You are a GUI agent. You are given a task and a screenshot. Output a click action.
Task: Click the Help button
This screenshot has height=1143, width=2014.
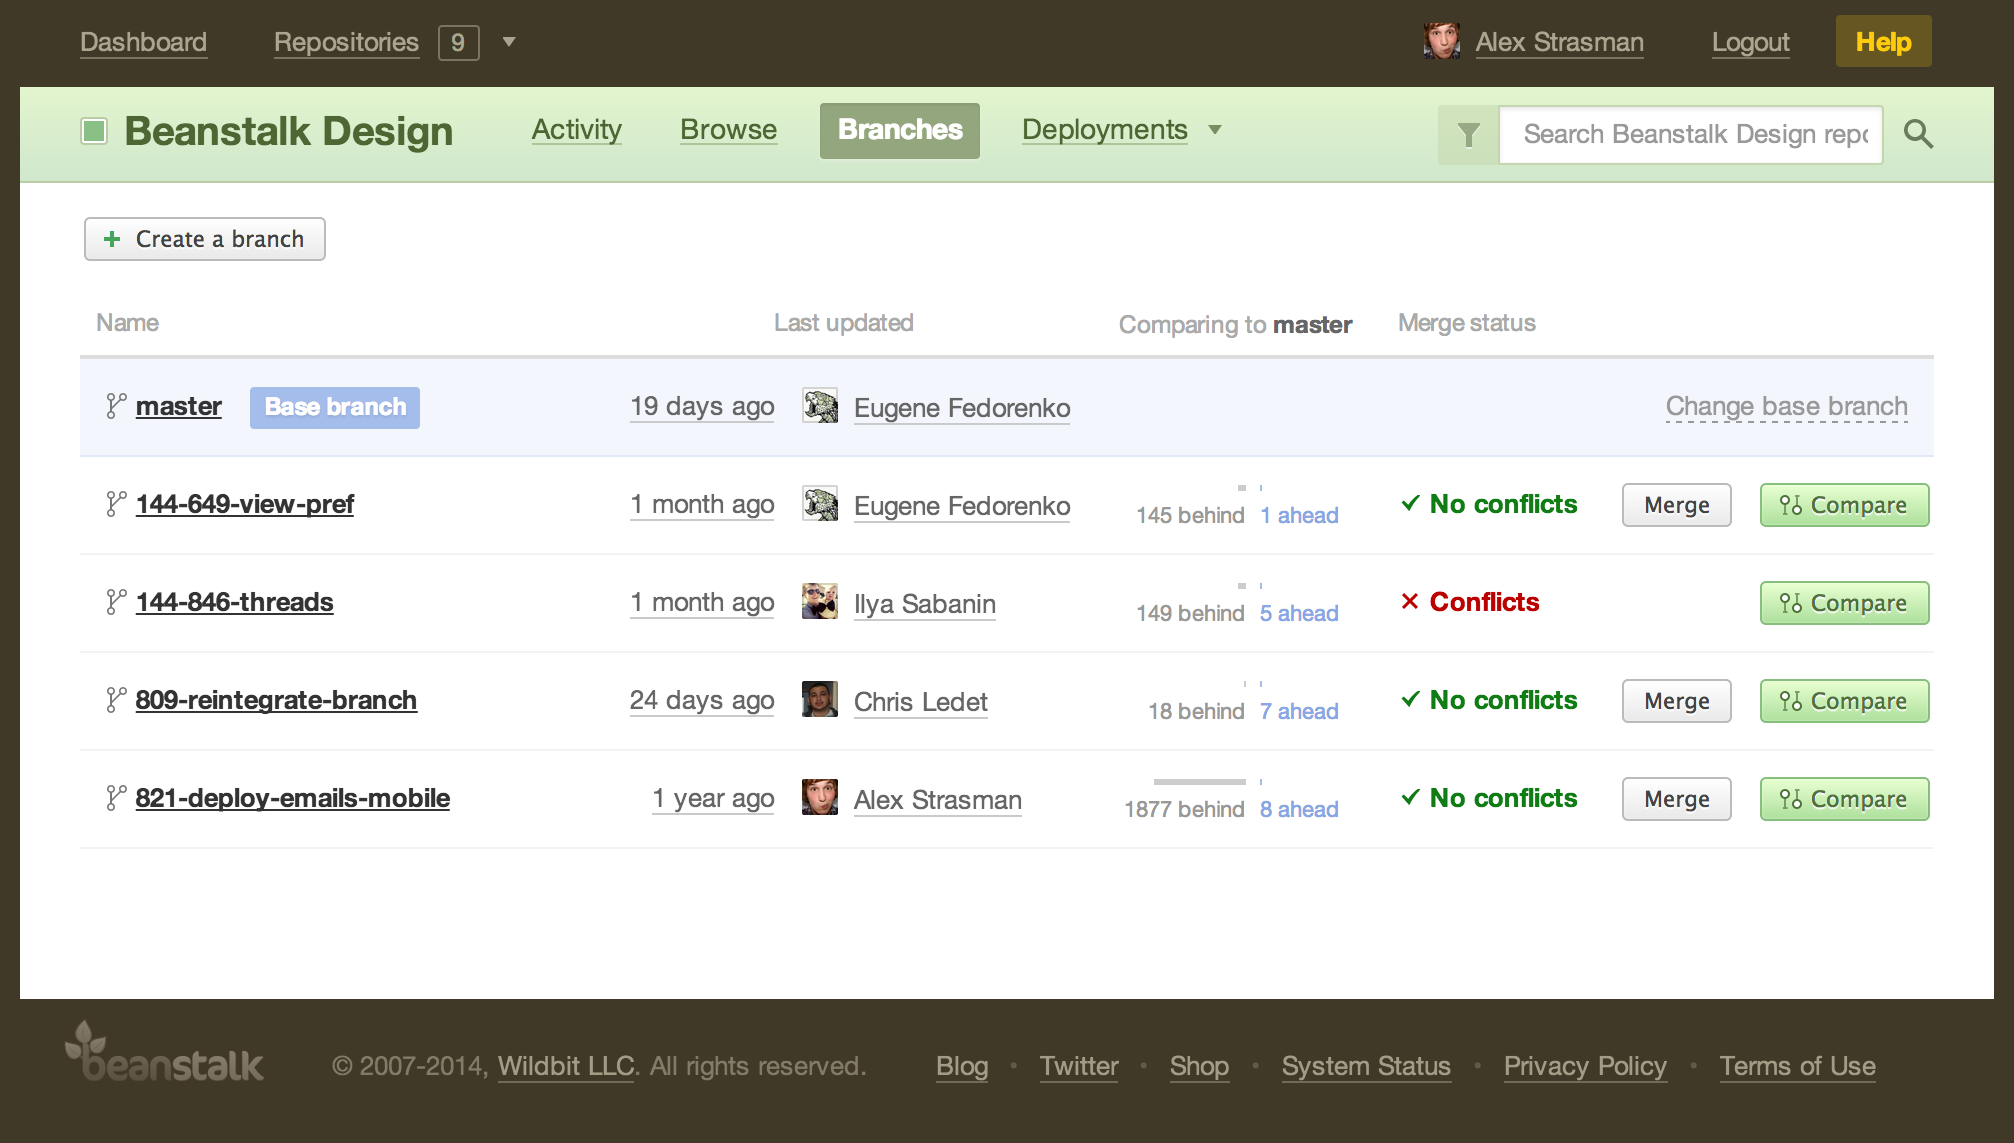coord(1884,42)
